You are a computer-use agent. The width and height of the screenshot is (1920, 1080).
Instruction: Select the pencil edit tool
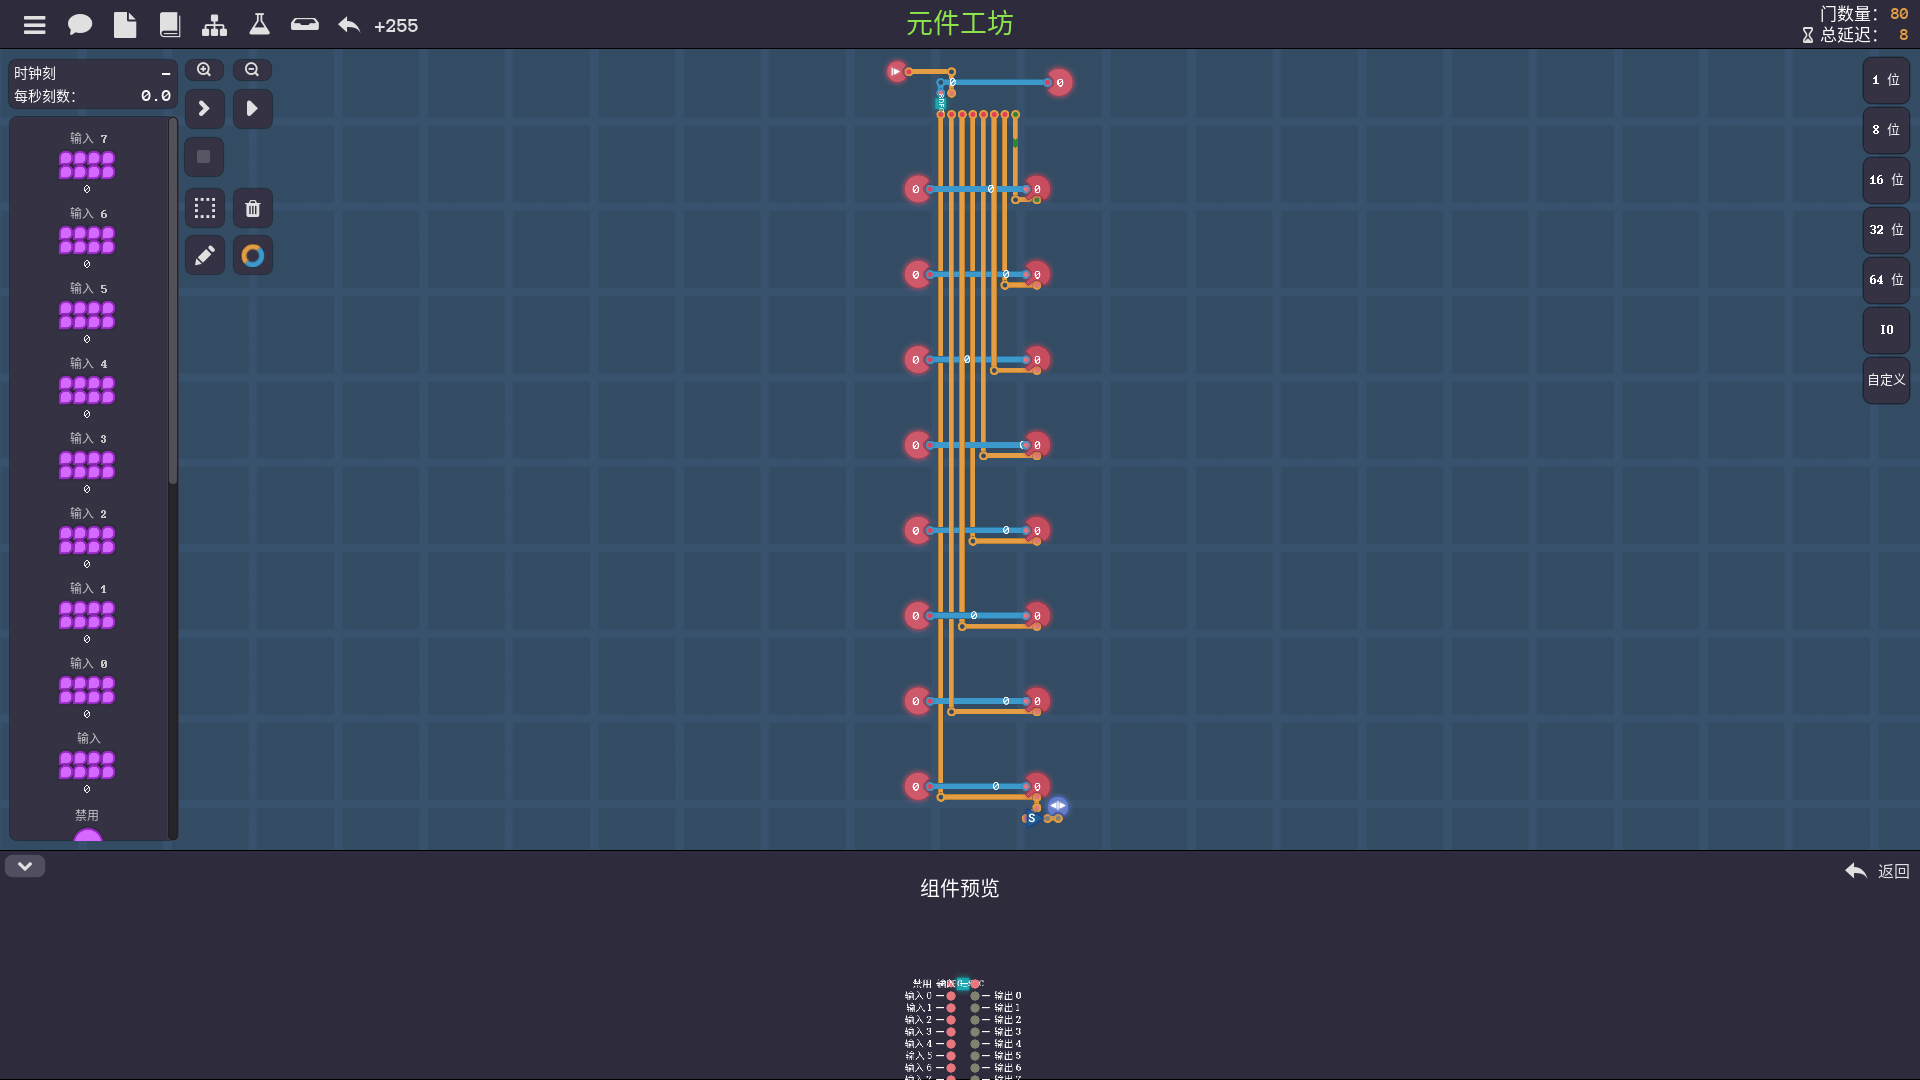click(x=205, y=256)
